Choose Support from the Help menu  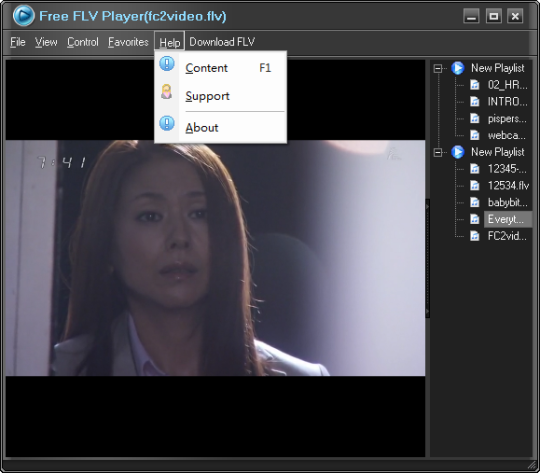tap(220, 96)
